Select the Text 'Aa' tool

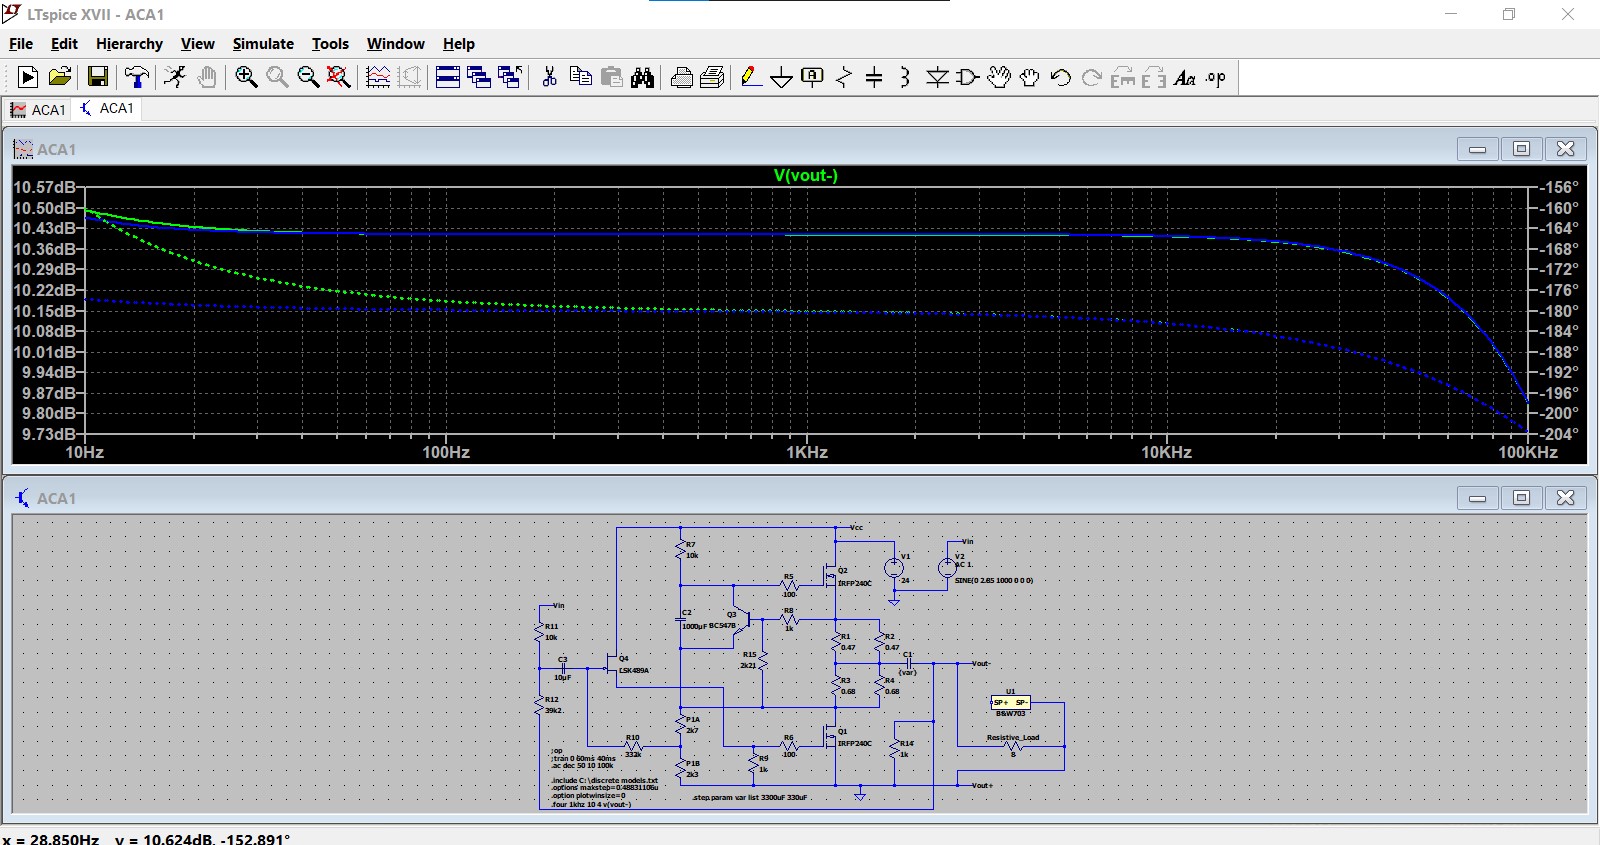click(x=1185, y=77)
